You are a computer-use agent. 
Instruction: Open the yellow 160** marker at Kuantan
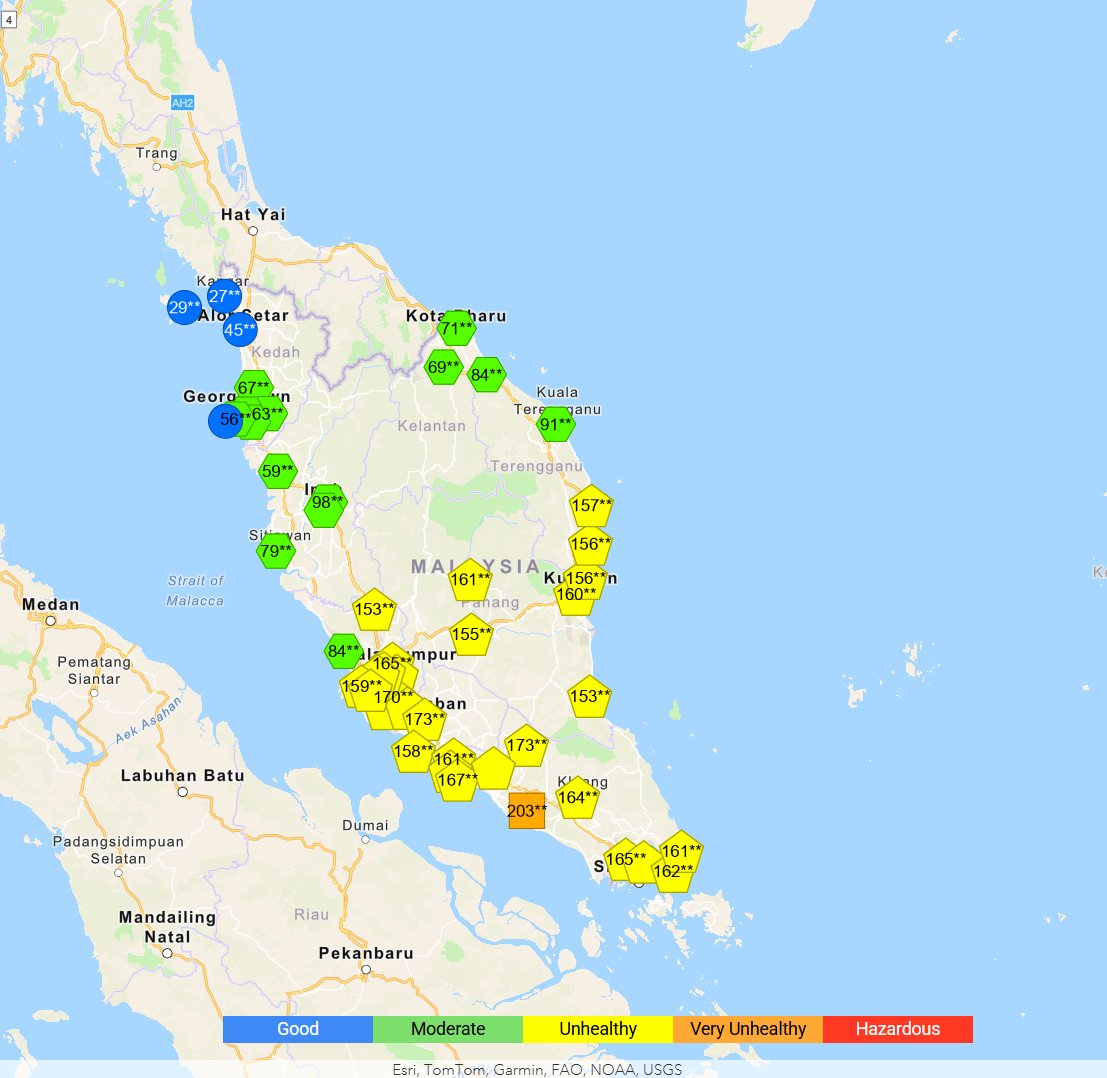click(575, 597)
